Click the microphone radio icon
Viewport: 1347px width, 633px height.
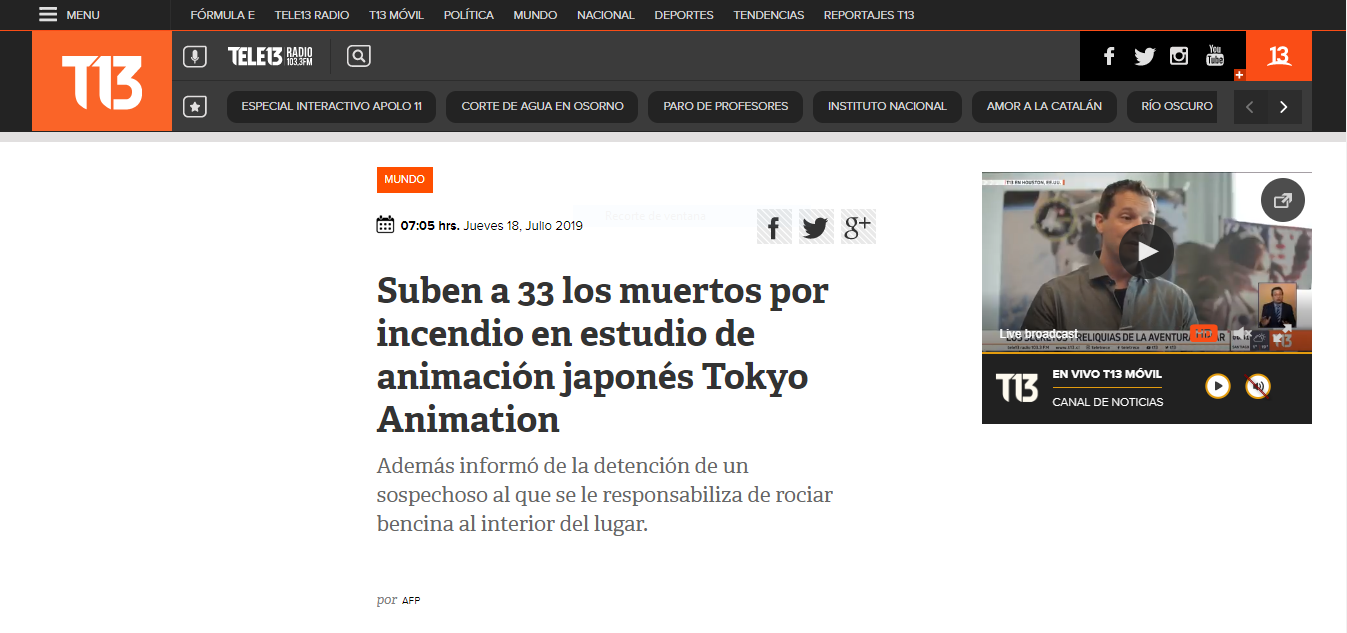[195, 57]
